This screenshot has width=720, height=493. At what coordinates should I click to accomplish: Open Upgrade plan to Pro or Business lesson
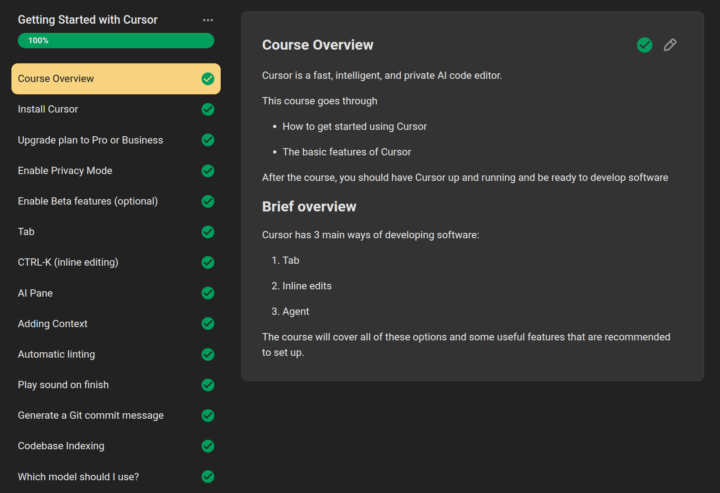click(116, 140)
